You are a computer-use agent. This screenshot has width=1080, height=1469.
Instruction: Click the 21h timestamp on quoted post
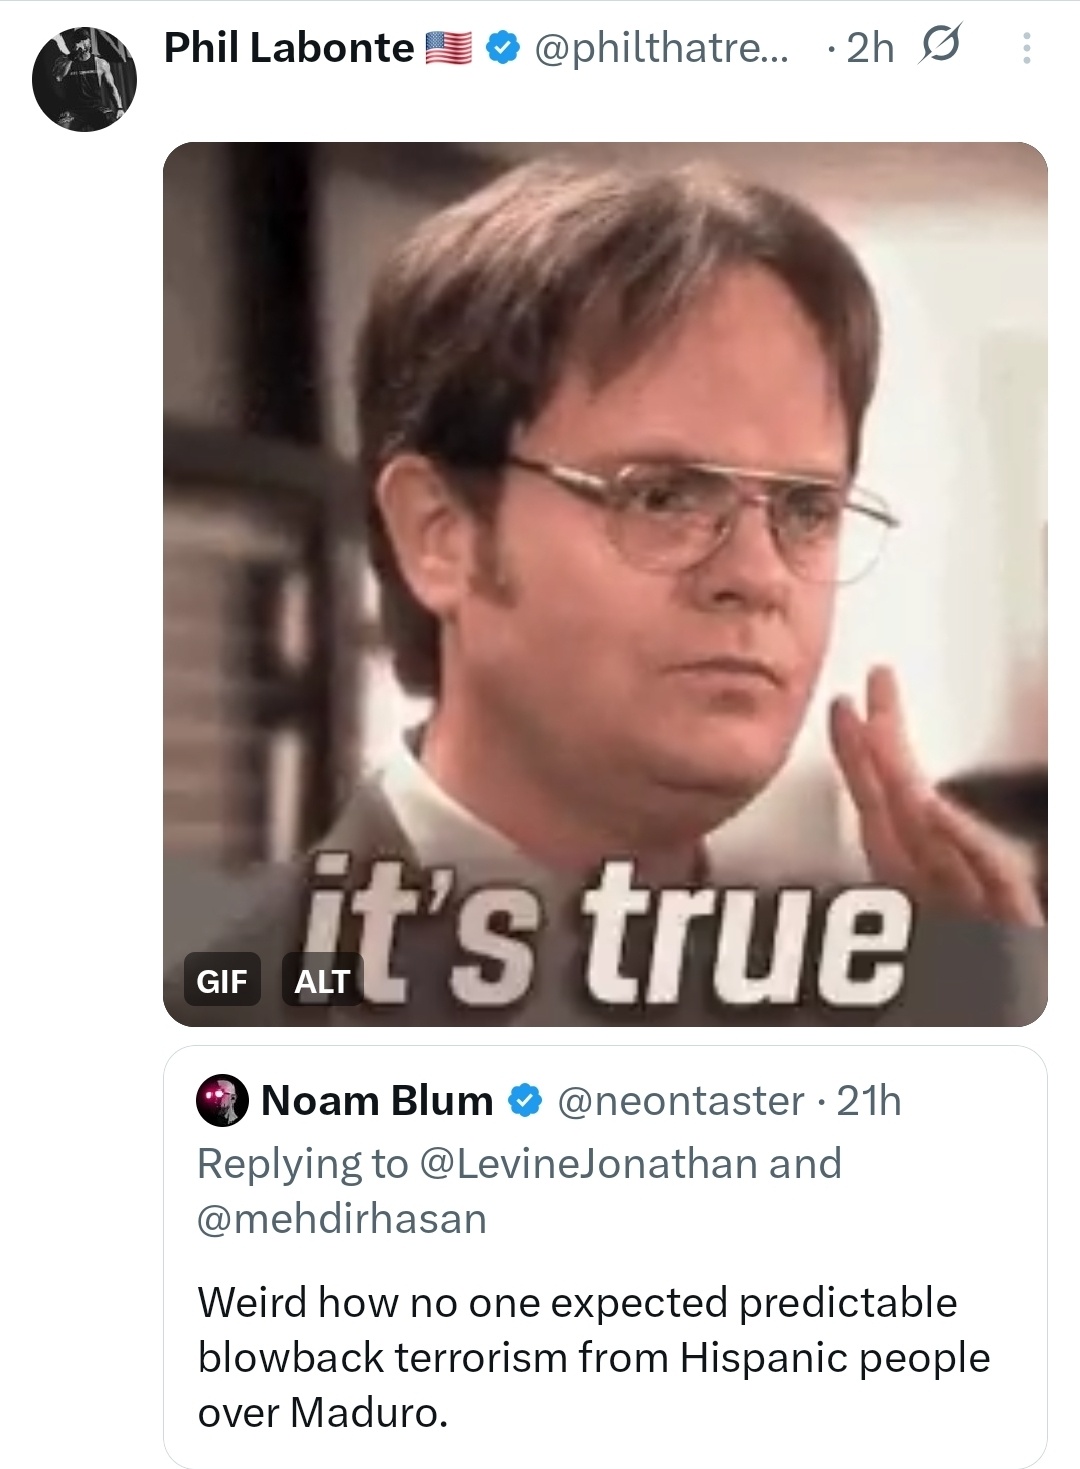869,1101
